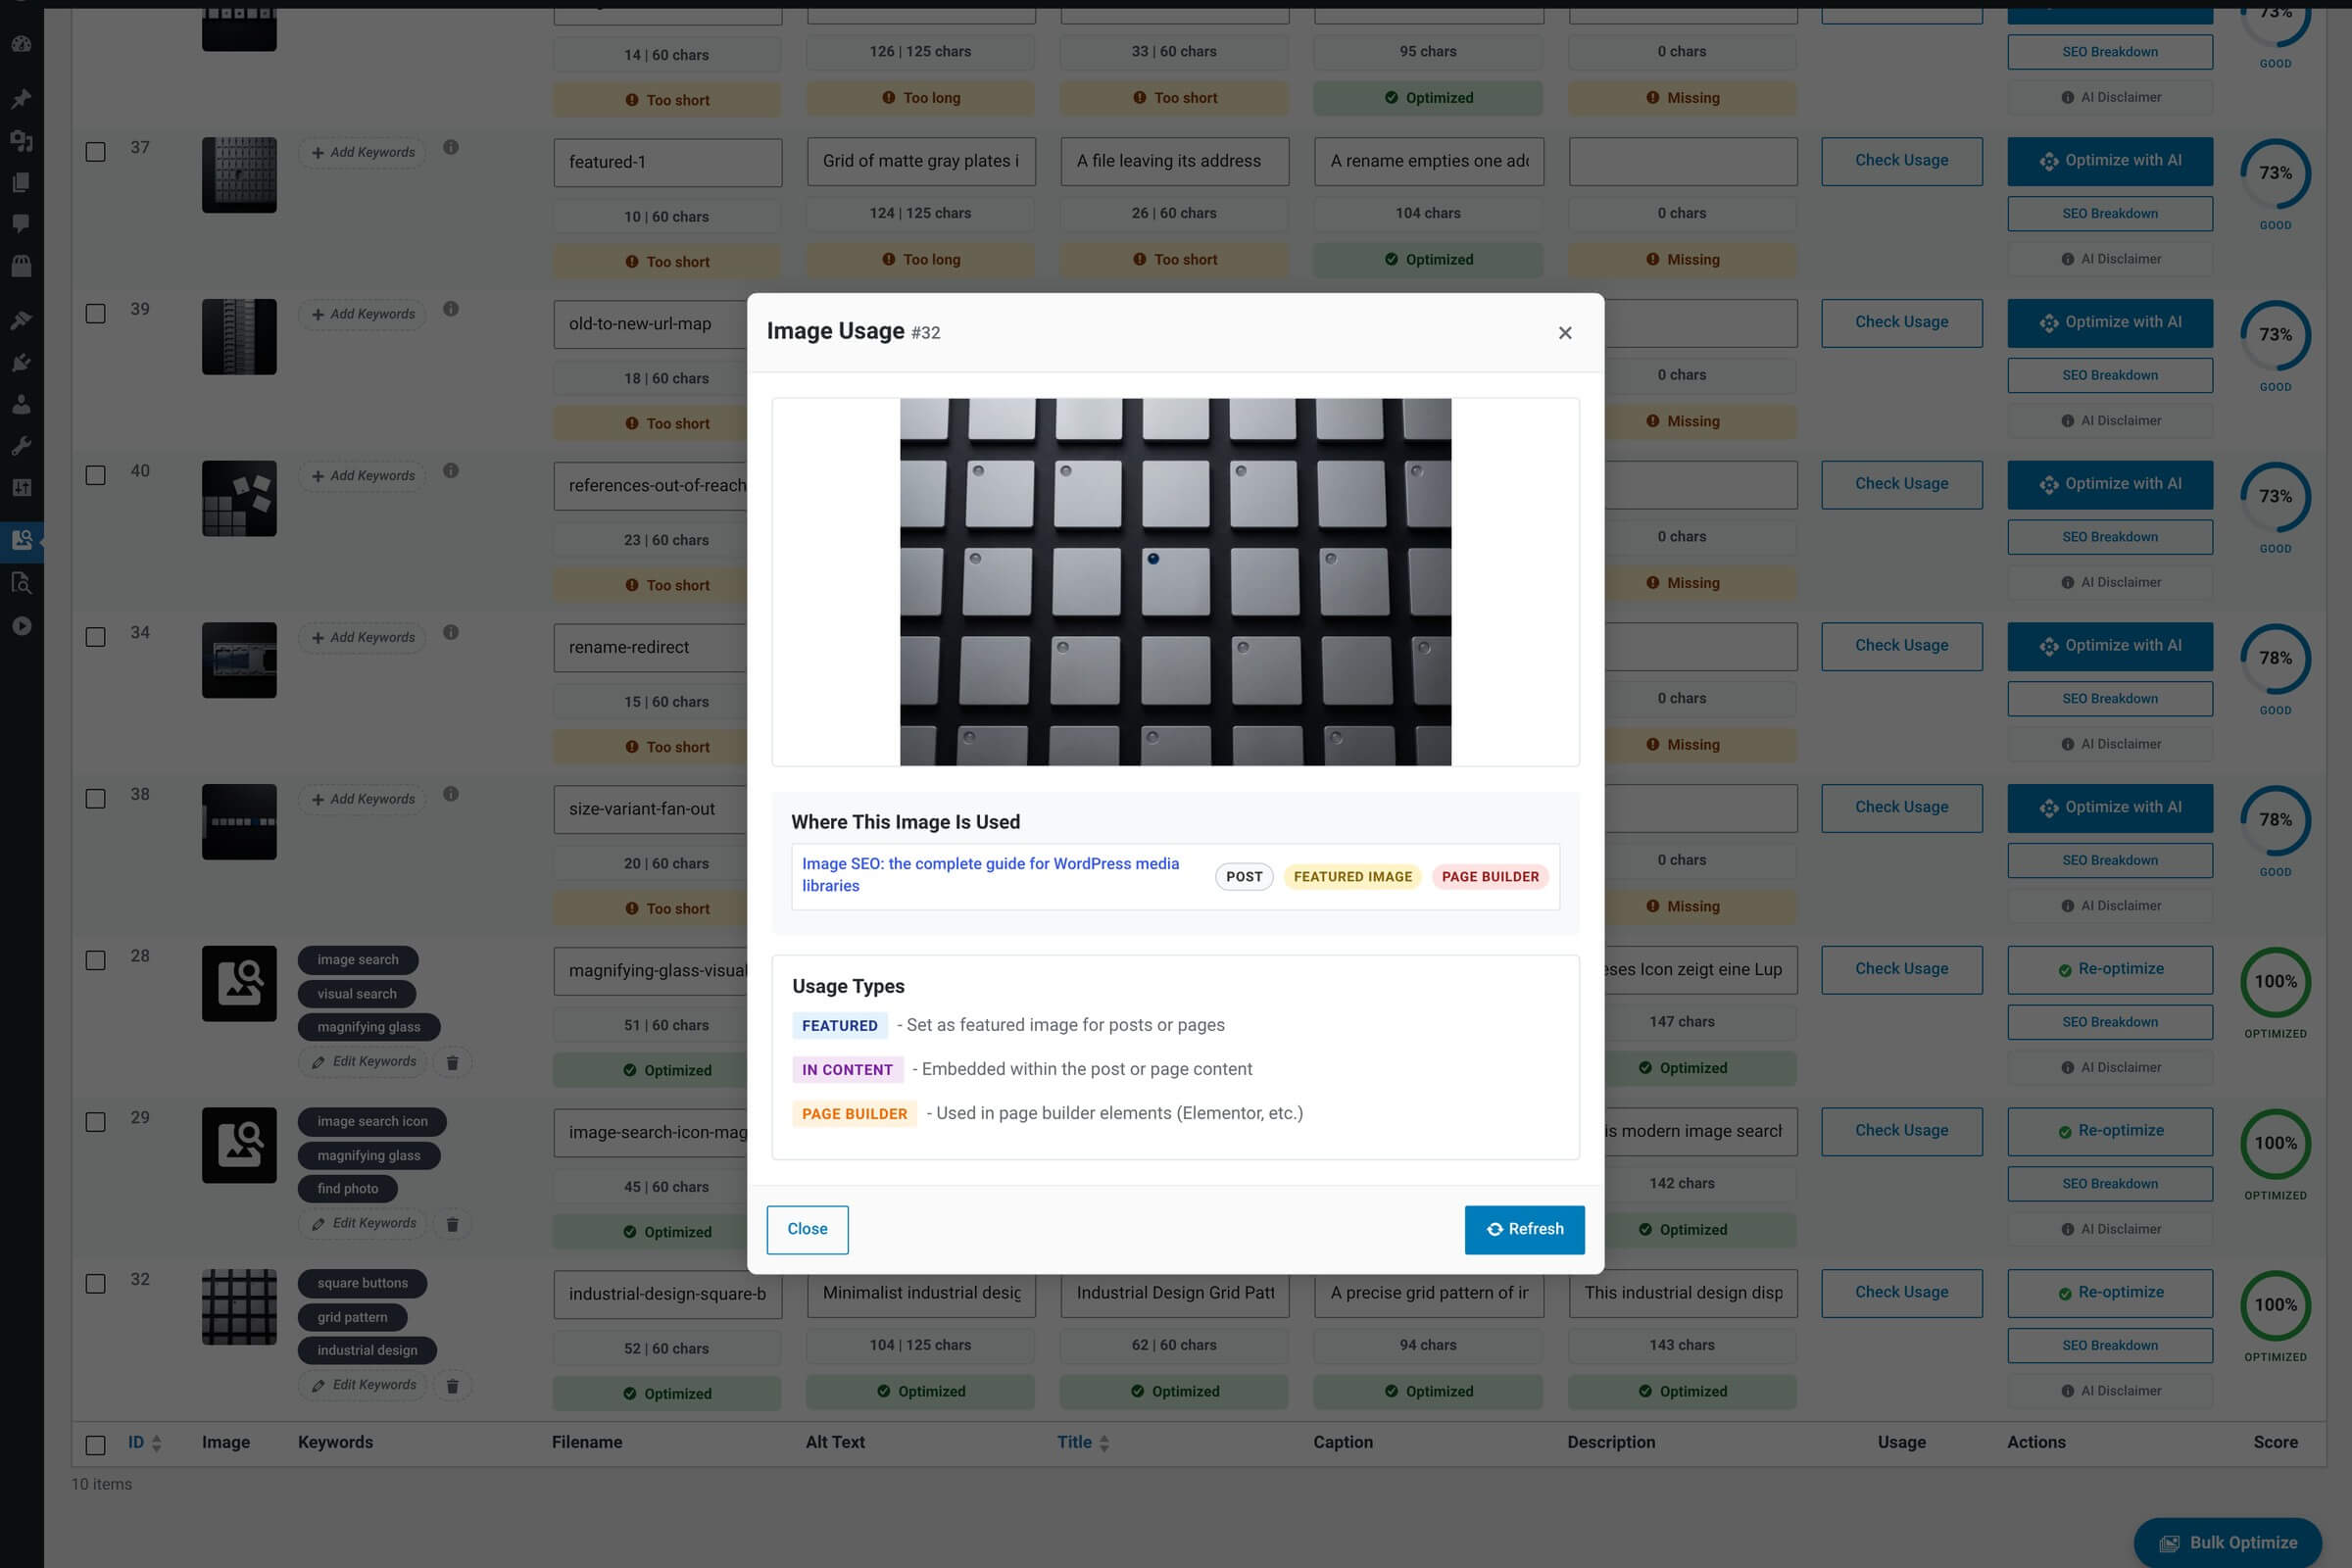Click the PAGE BUILDER tag in usage row

1490,877
